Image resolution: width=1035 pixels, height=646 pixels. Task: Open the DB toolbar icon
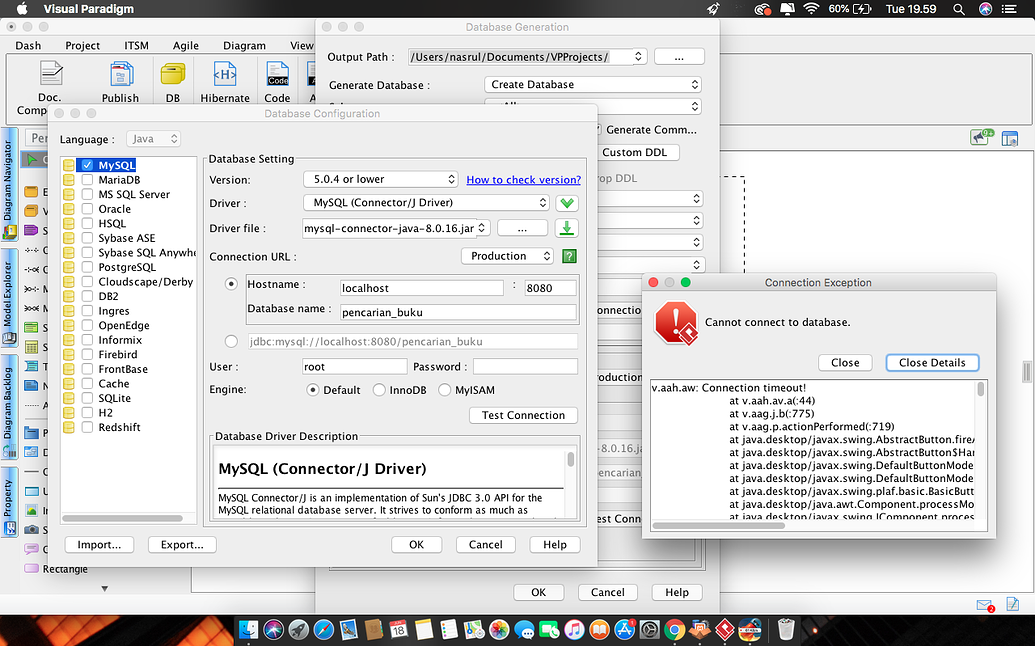[x=173, y=75]
